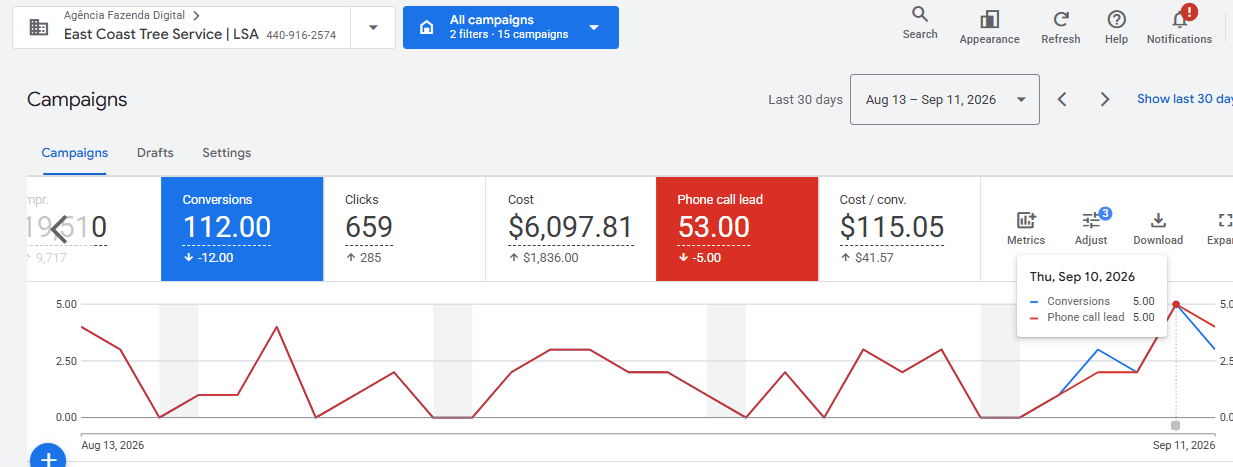1233x467 pixels.
Task: Open the Metrics chart selector
Action: [x=1026, y=228]
